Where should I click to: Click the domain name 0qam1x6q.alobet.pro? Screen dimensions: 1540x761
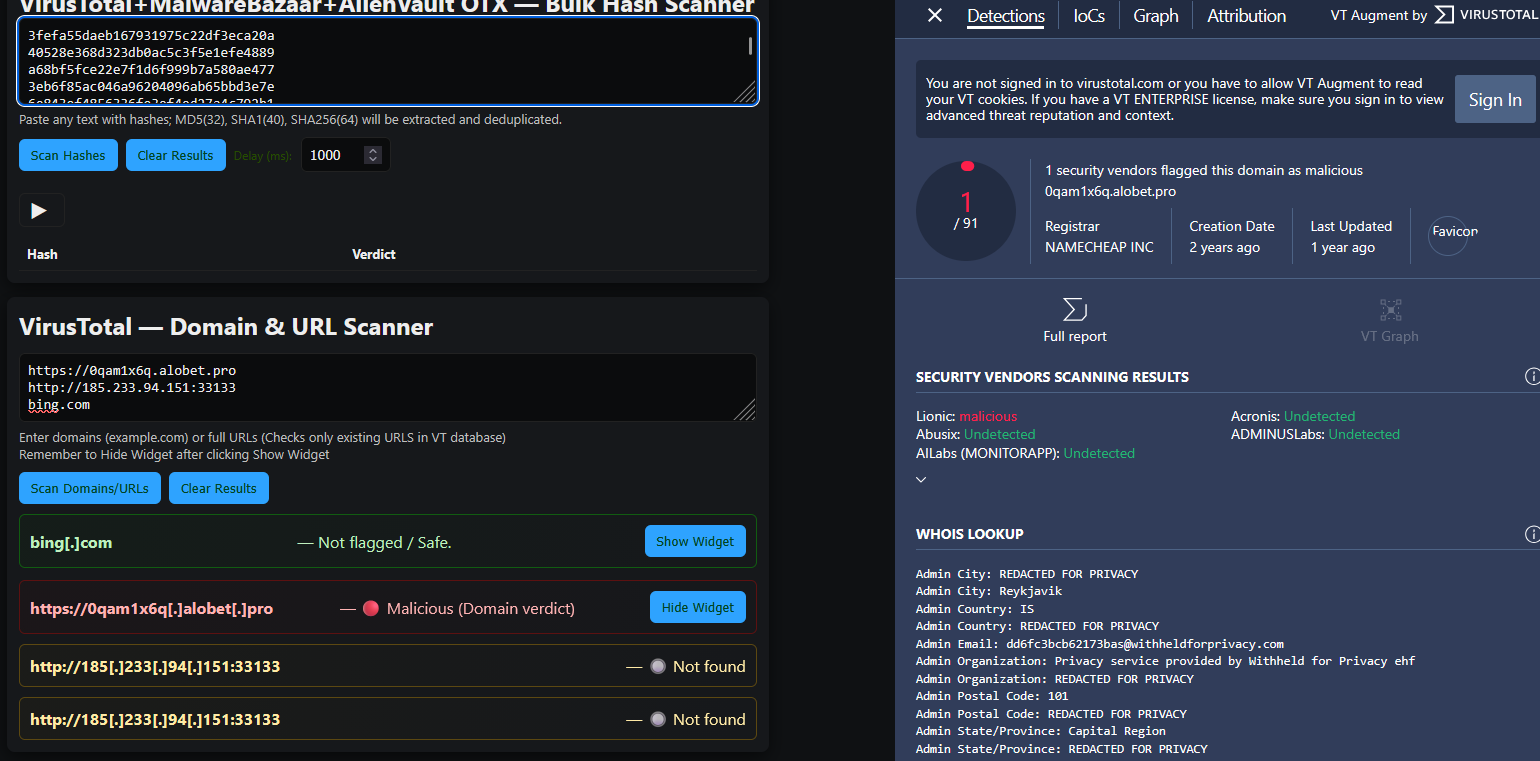1110,190
